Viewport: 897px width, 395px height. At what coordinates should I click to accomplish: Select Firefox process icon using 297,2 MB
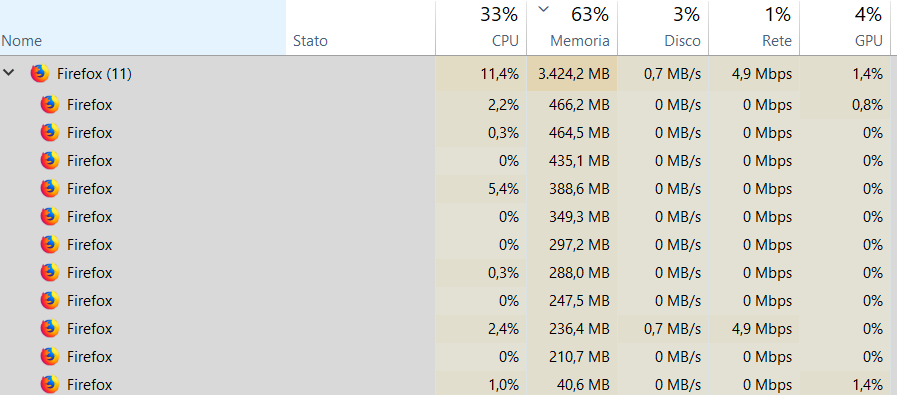tap(50, 245)
